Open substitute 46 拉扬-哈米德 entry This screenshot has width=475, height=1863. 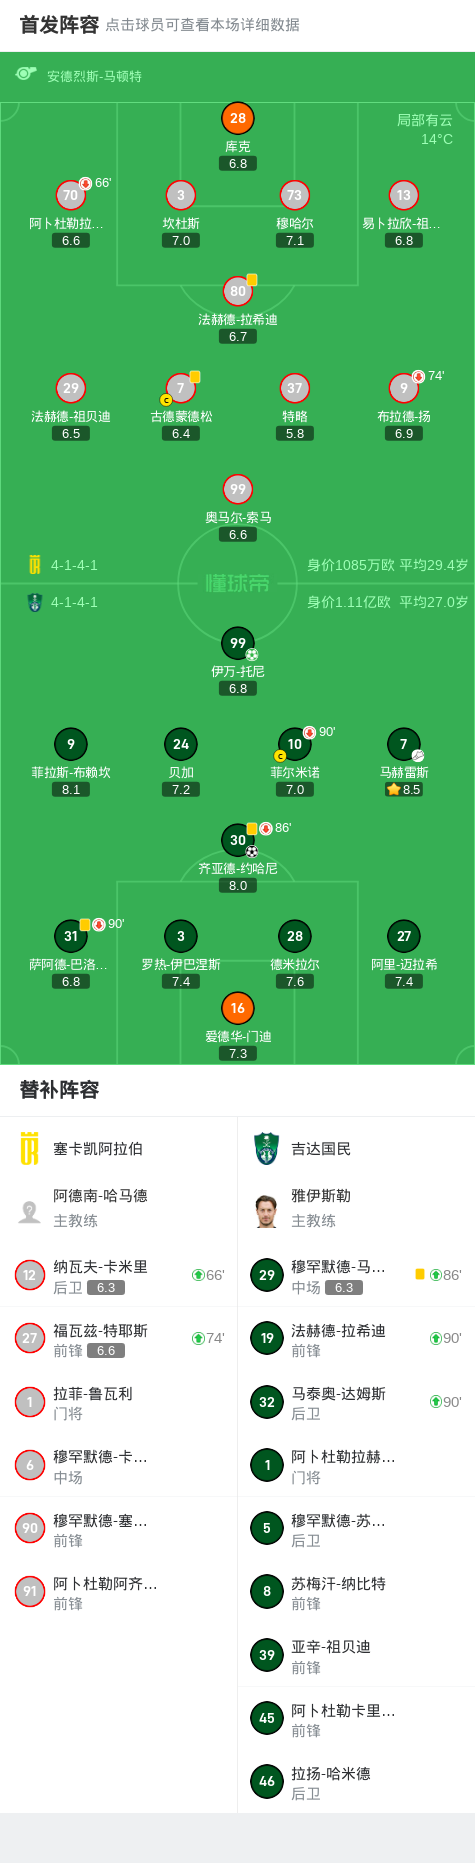tap(356, 1782)
